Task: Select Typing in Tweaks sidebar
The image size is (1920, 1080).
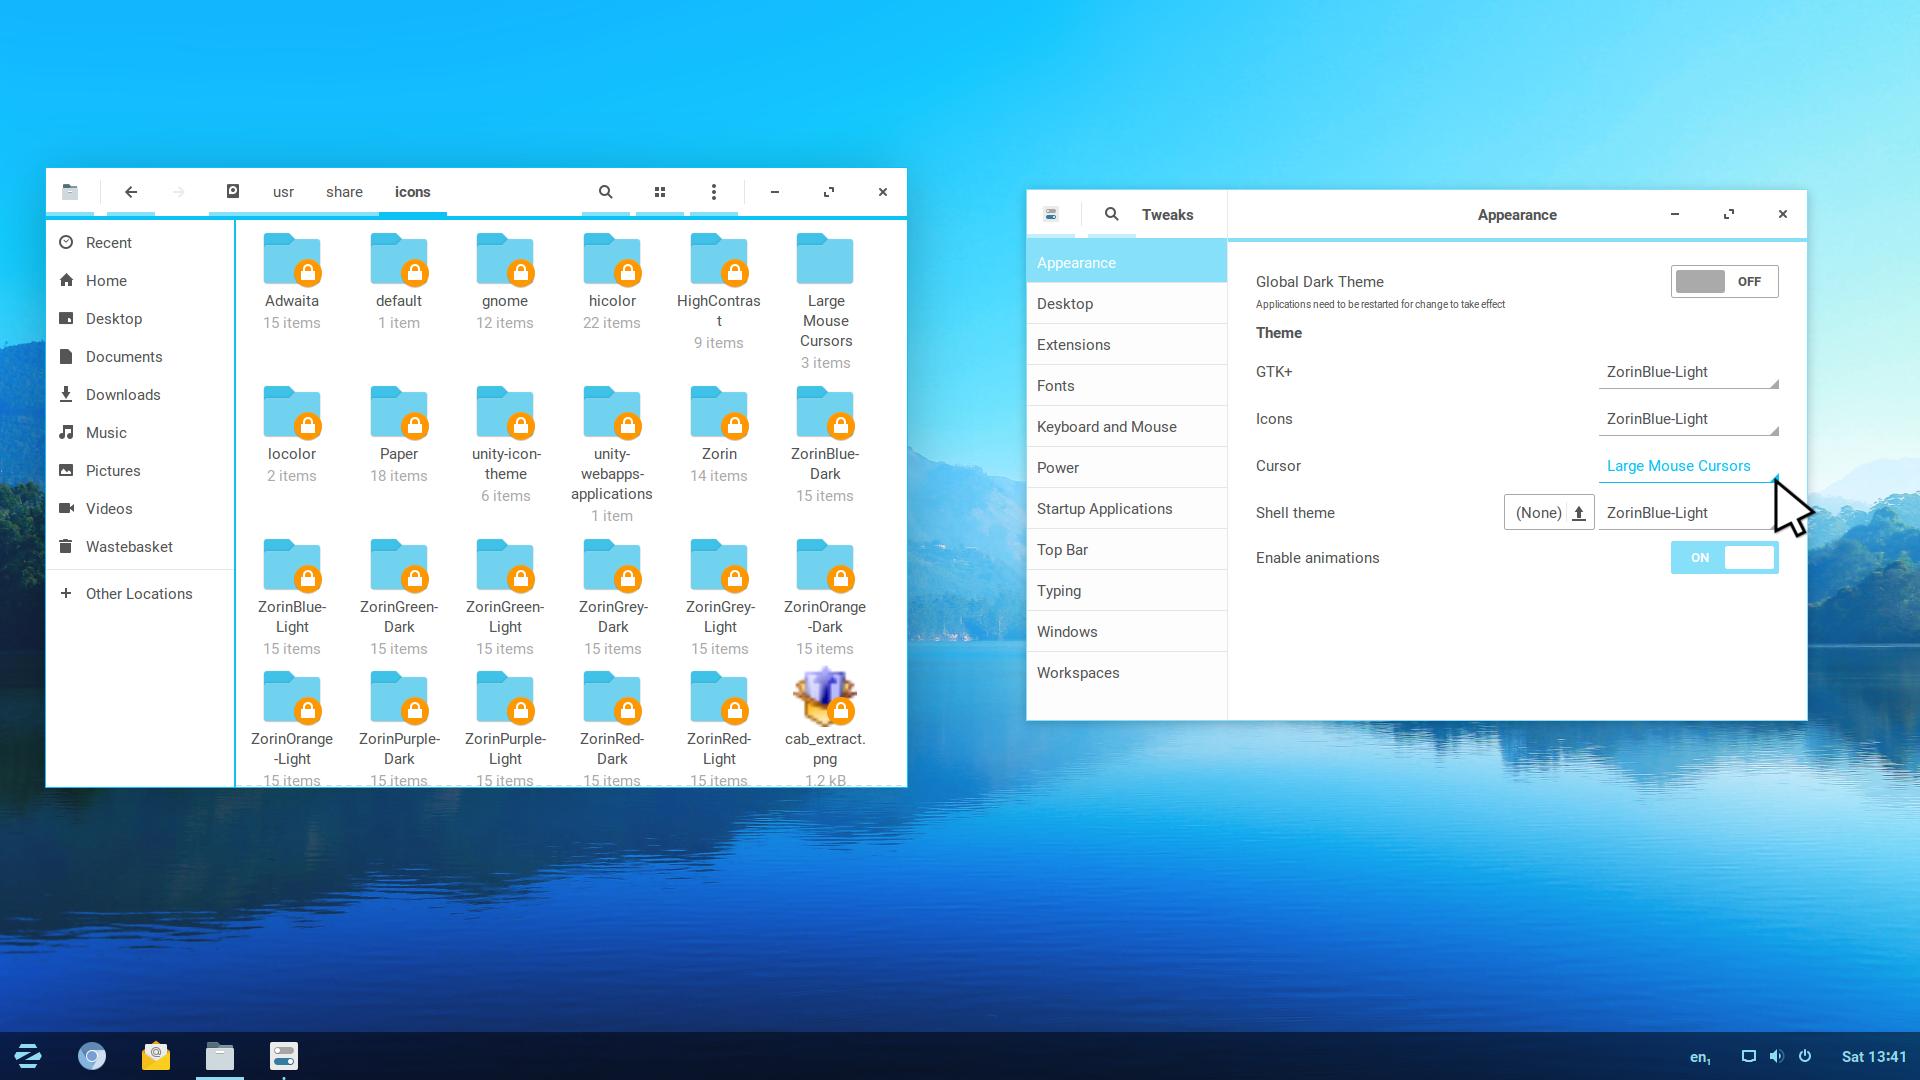Action: coord(1126,591)
